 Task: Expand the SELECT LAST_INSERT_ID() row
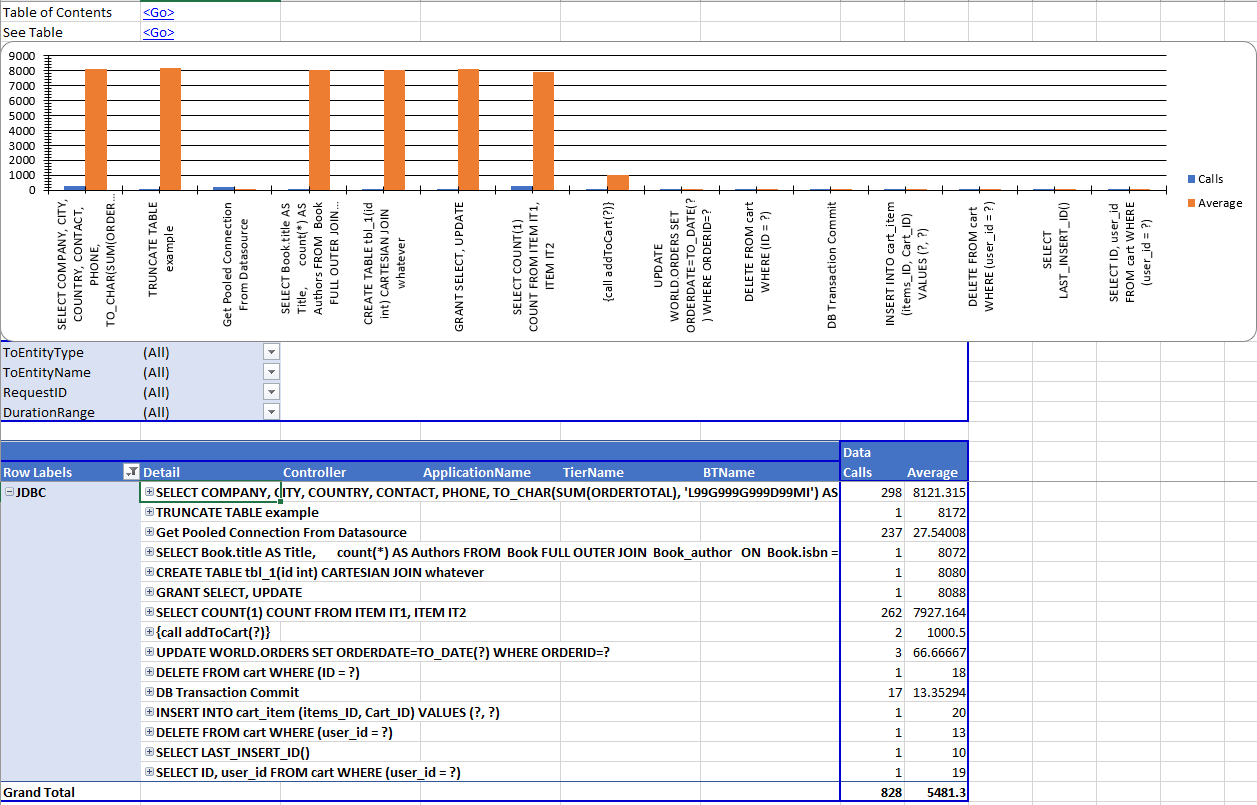pos(150,752)
